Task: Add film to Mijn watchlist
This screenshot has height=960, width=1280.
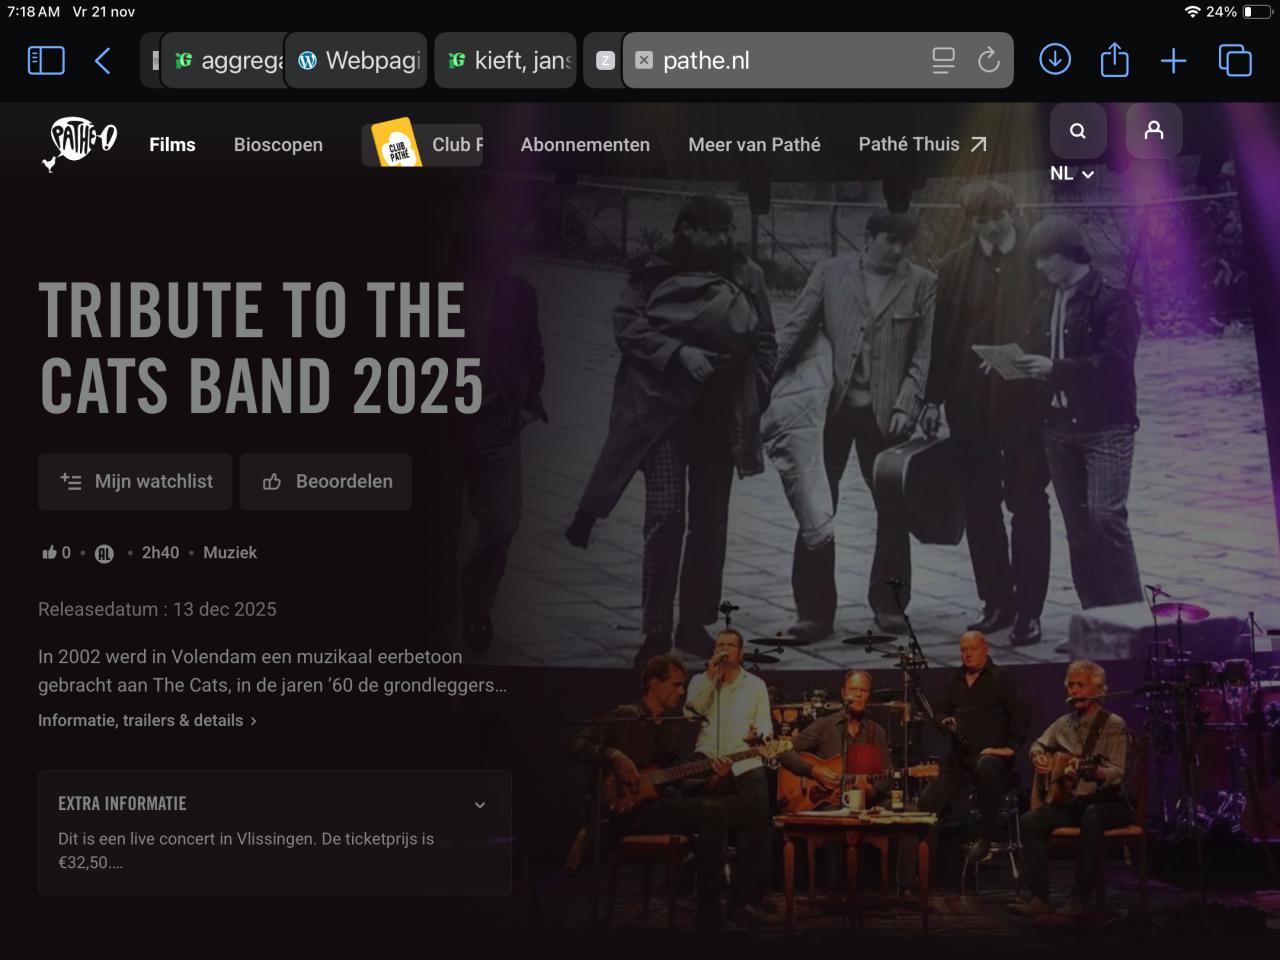Action: click(136, 482)
